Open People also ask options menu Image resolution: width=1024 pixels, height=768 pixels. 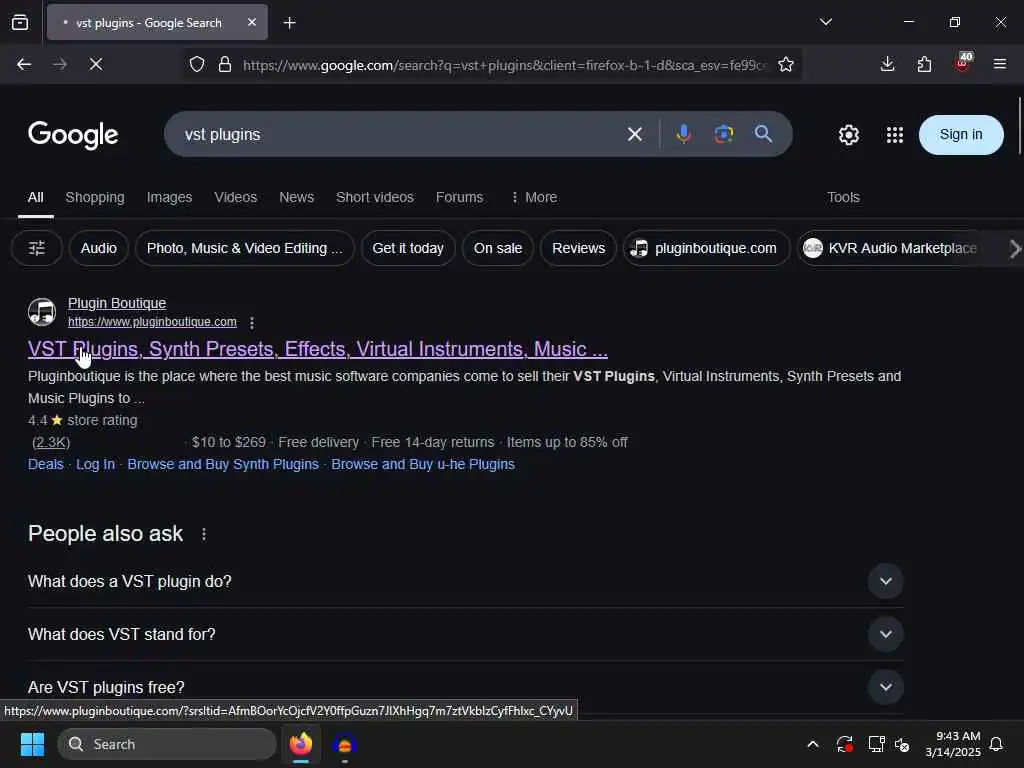tap(204, 534)
